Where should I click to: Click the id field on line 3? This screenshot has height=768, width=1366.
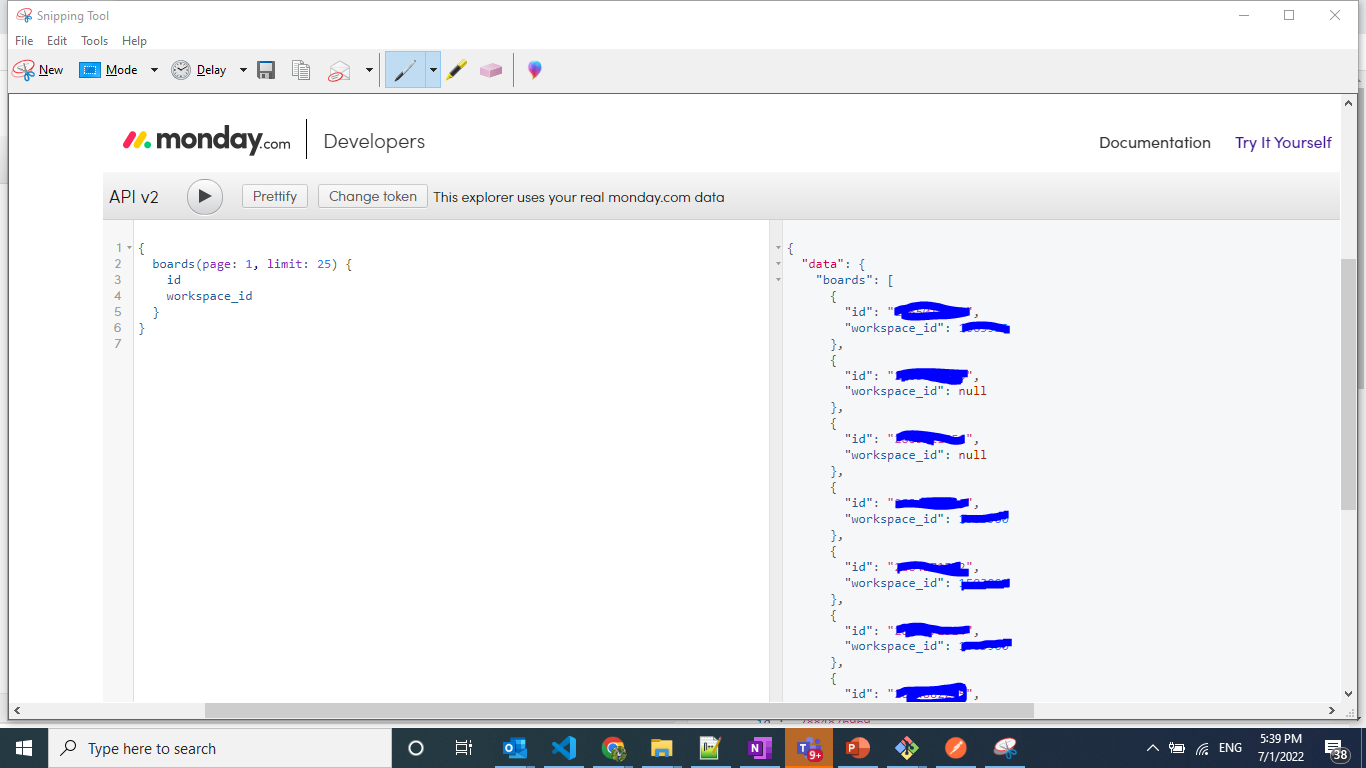pyautogui.click(x=174, y=280)
